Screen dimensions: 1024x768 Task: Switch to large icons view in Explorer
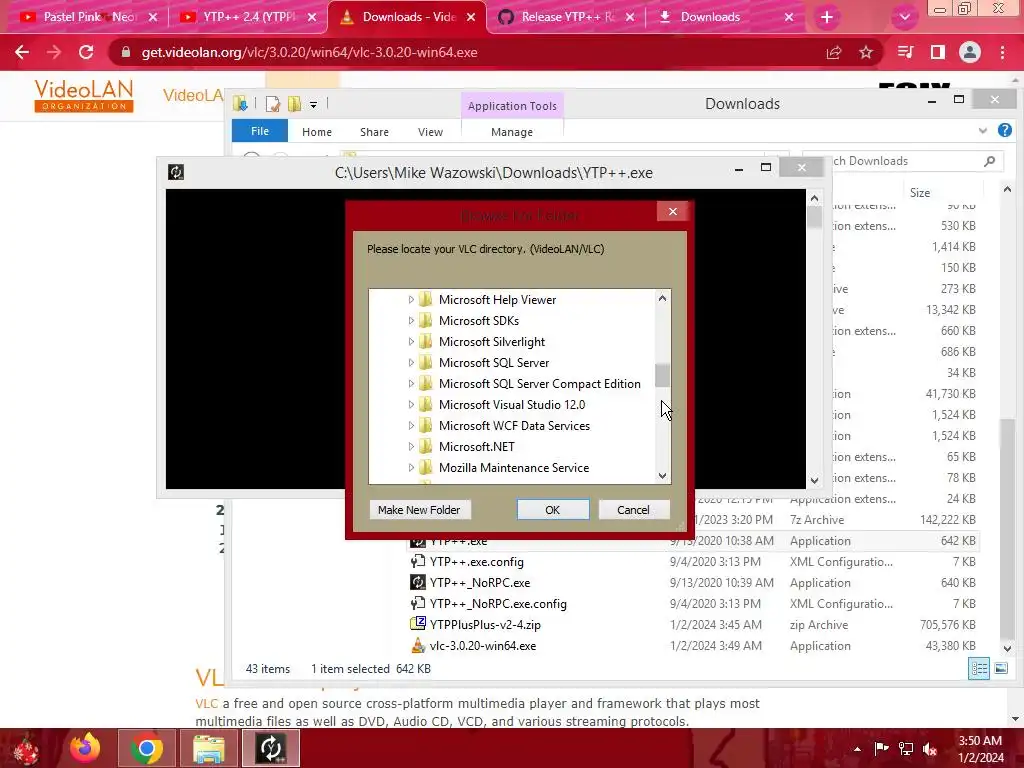point(1001,668)
